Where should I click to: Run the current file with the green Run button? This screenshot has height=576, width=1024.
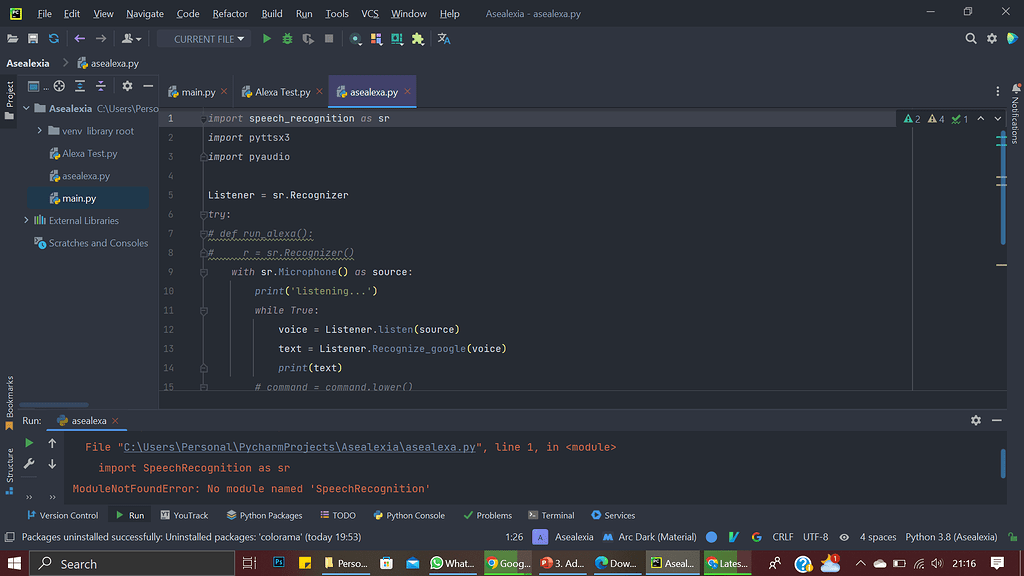(266, 39)
